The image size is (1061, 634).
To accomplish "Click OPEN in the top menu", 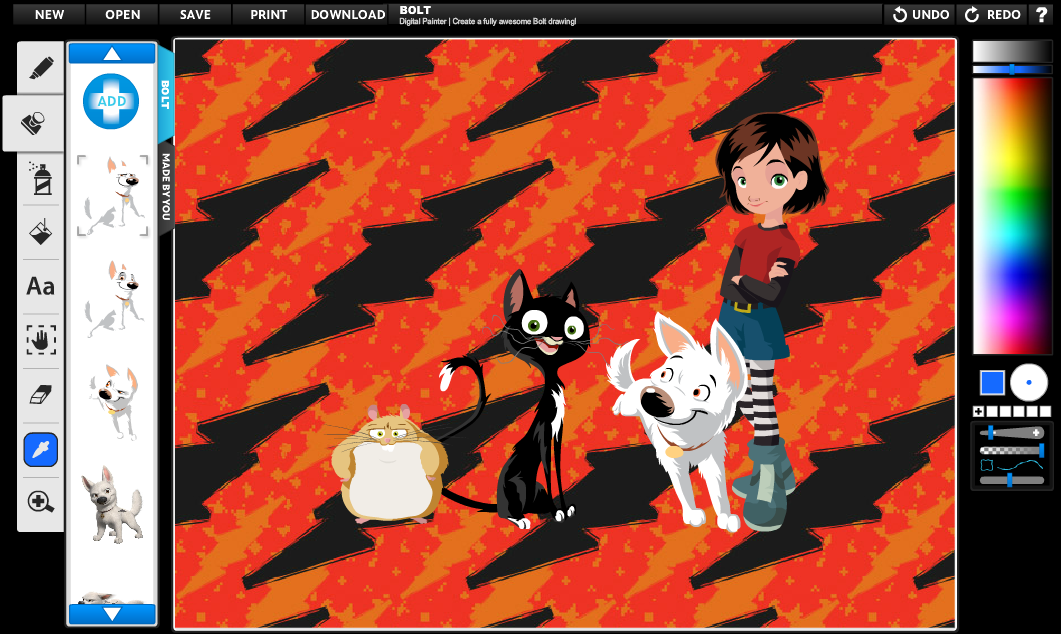I will pyautogui.click(x=122, y=14).
